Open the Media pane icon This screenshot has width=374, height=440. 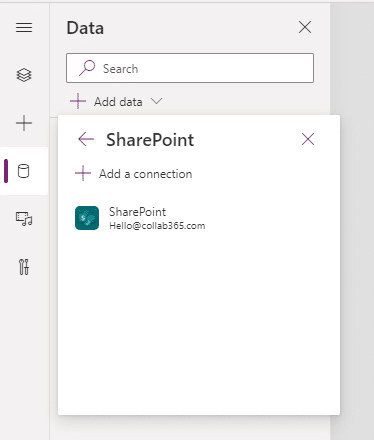[x=24, y=219]
